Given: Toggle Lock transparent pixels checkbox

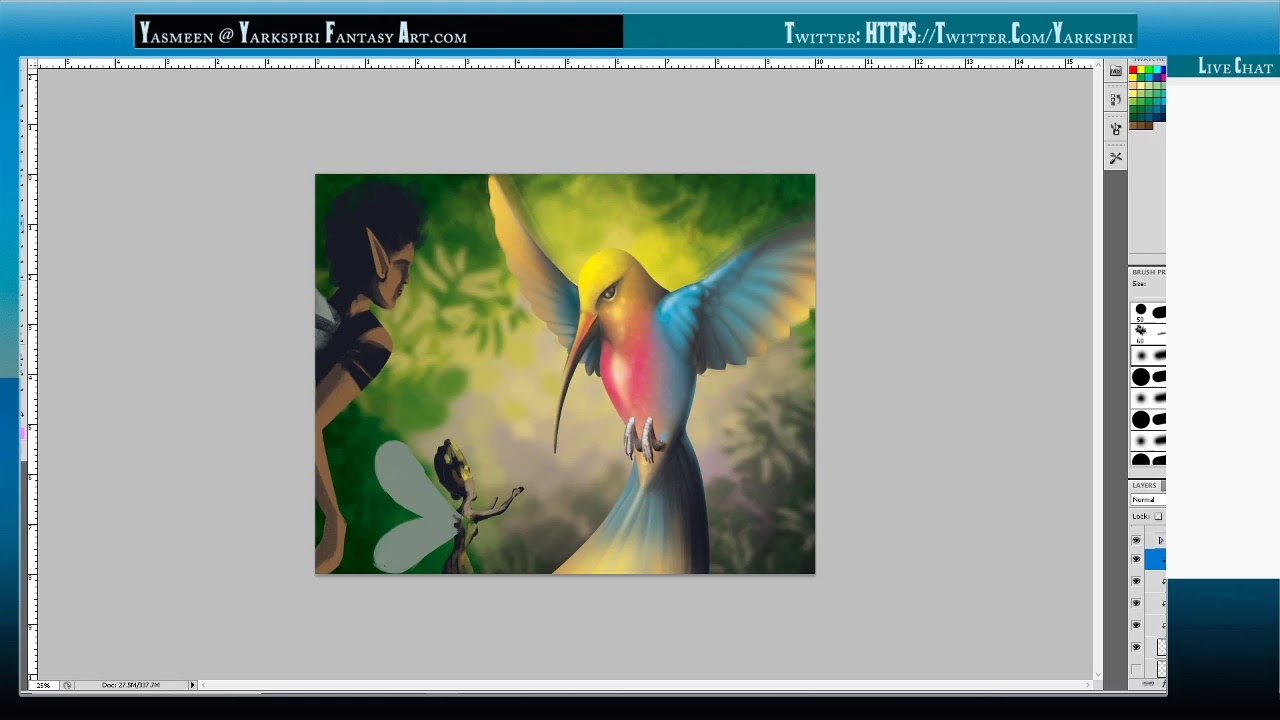Looking at the screenshot, I should click(1158, 516).
